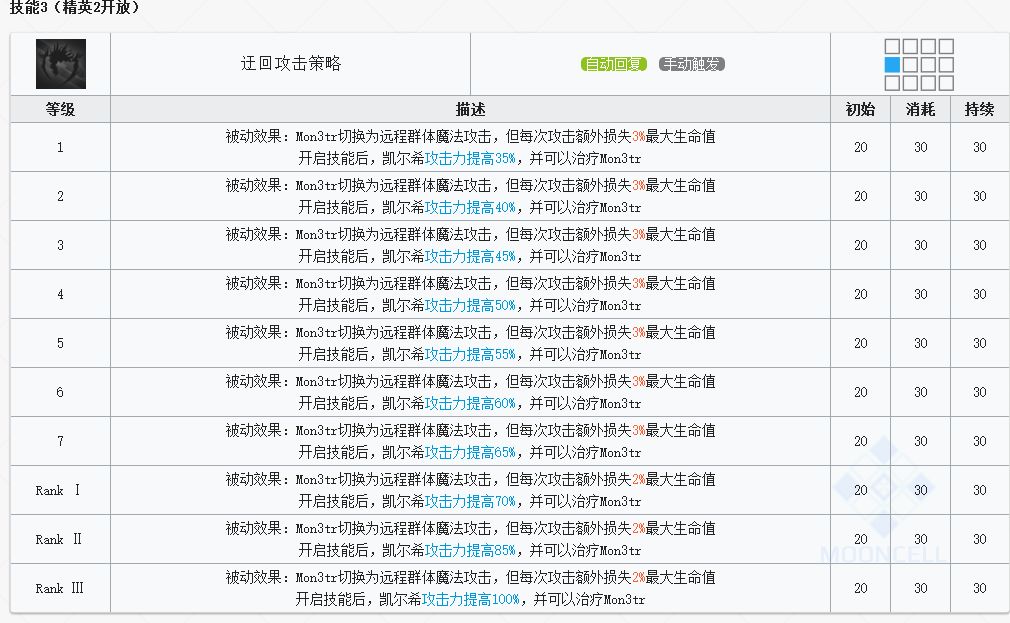Click the red 2% value in Rank I row
Image resolution: width=1010 pixels, height=623 pixels.
(x=638, y=479)
